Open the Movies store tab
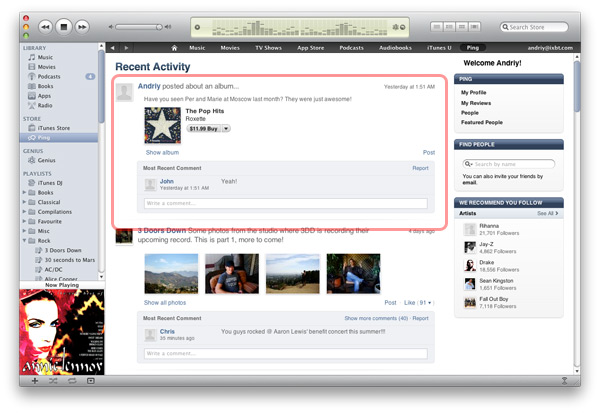This screenshot has height=413, width=600. 230,48
